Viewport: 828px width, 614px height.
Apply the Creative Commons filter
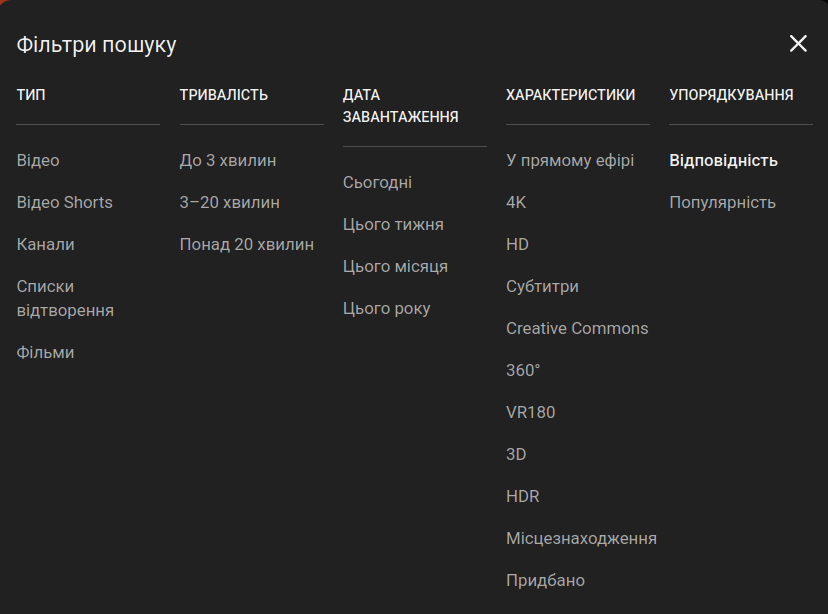[x=577, y=329]
